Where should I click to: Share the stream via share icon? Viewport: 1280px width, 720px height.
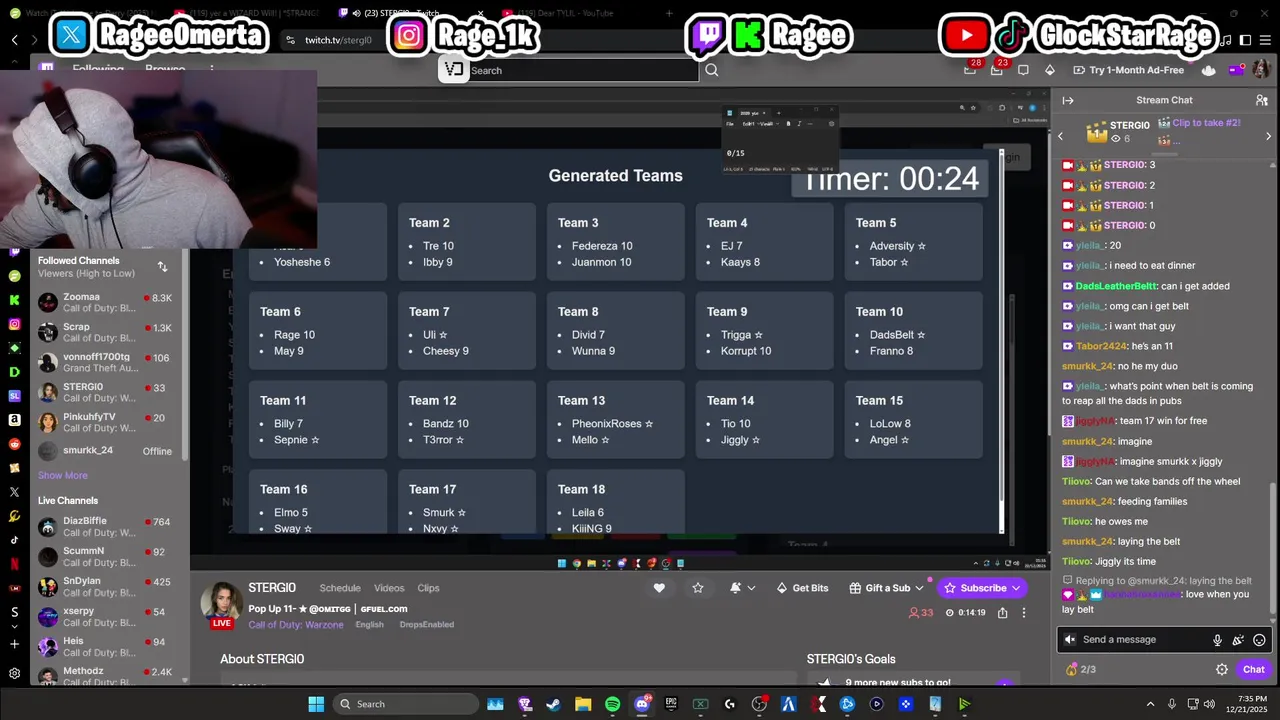click(x=1002, y=613)
